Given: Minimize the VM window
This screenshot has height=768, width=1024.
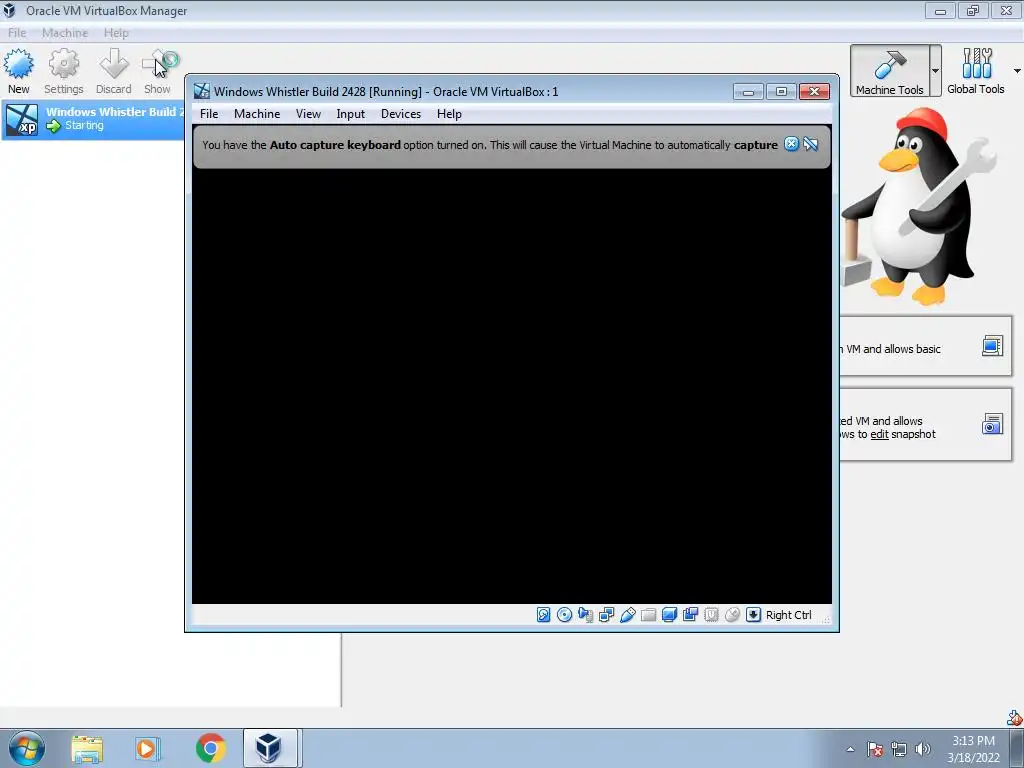Looking at the screenshot, I should click(x=748, y=91).
